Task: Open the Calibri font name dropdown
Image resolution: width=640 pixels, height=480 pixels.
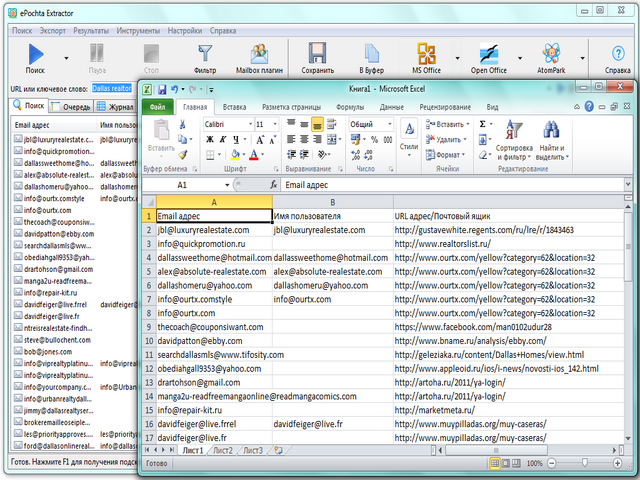Action: tap(251, 124)
